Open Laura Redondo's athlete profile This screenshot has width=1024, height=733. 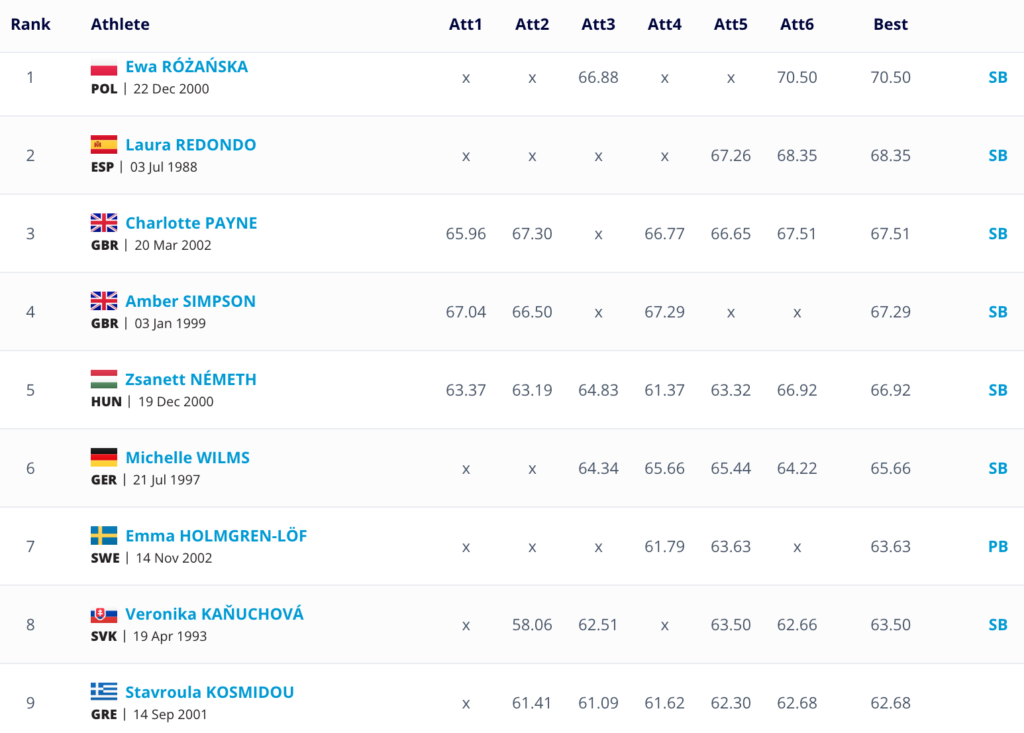(x=190, y=145)
